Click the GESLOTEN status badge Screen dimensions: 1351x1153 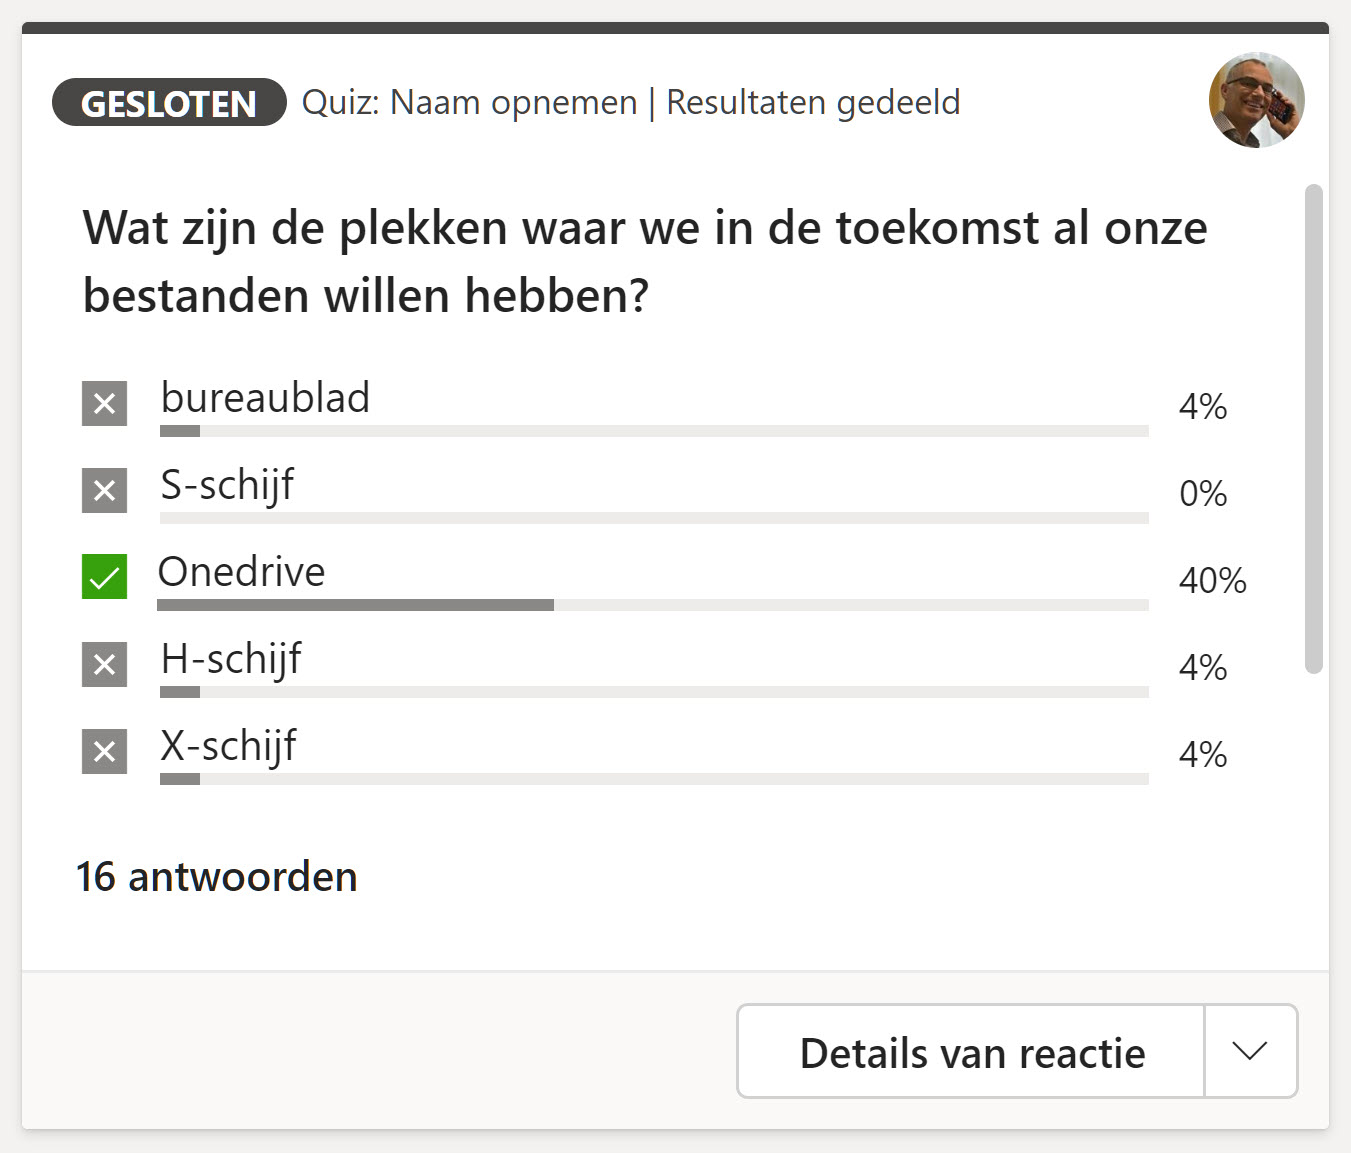168,102
